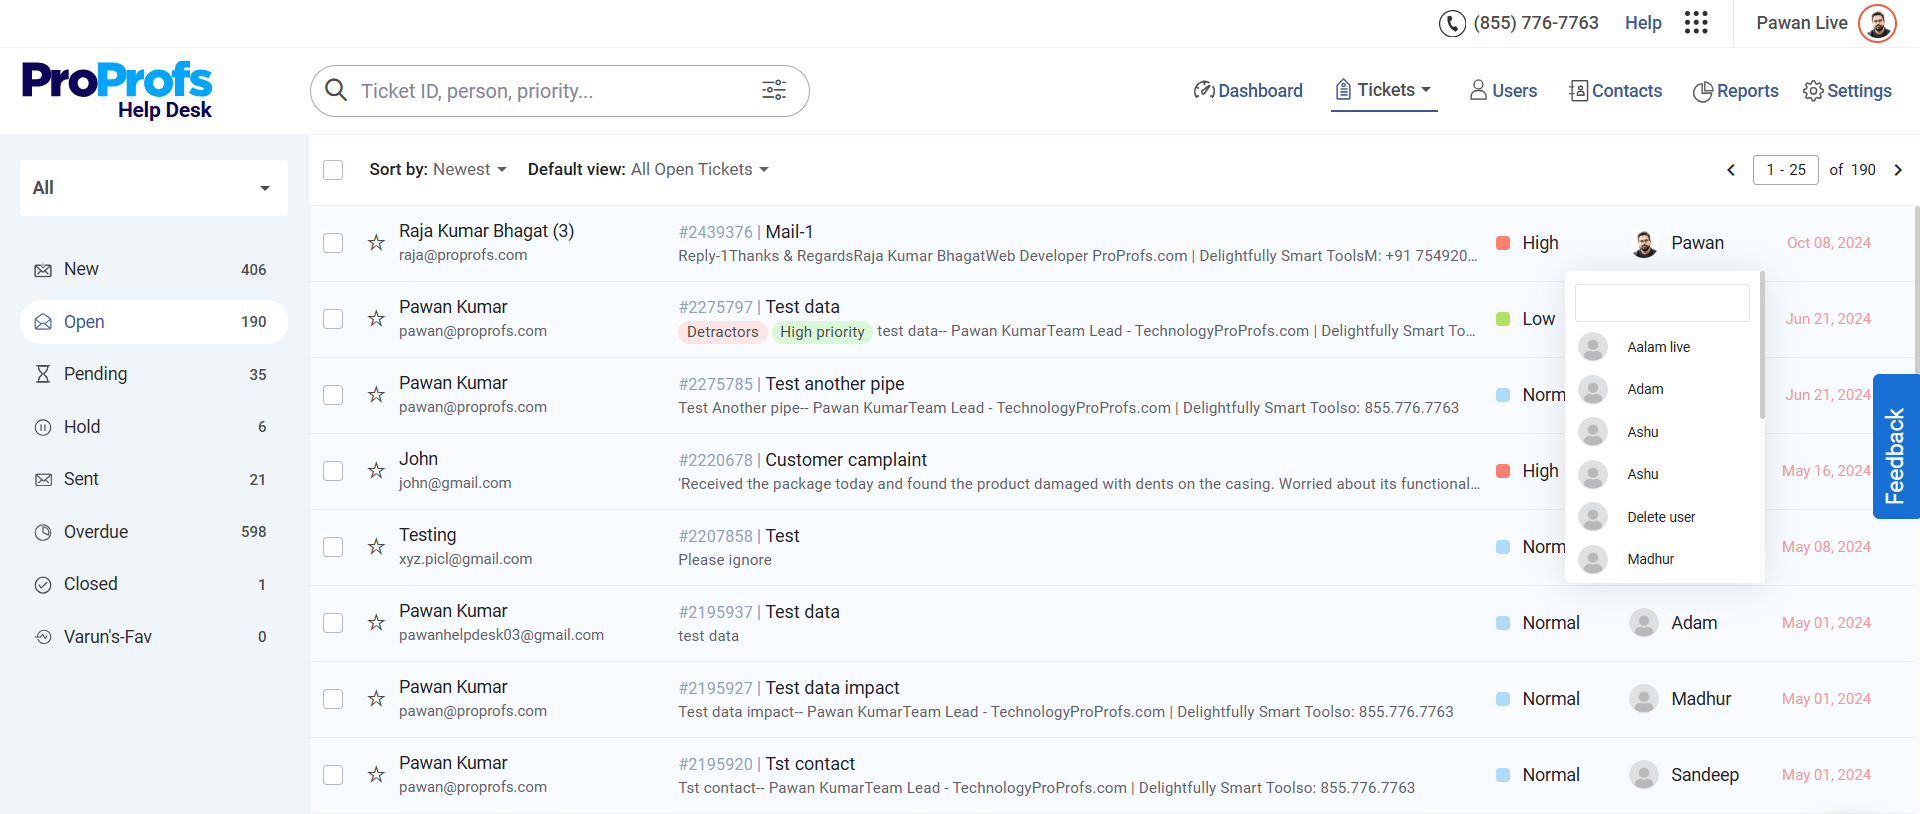
Task: Star the John Customer complaint ticket
Action: pos(376,471)
